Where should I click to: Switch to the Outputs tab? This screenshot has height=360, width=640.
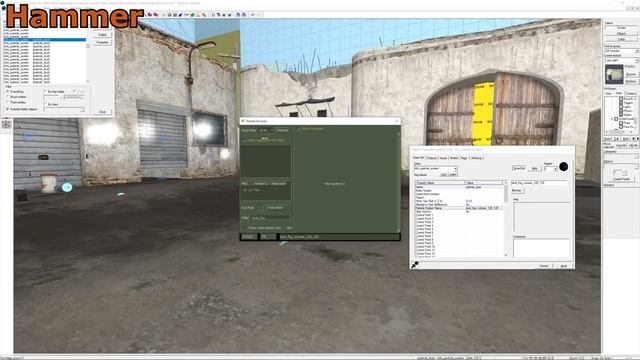[x=433, y=158]
